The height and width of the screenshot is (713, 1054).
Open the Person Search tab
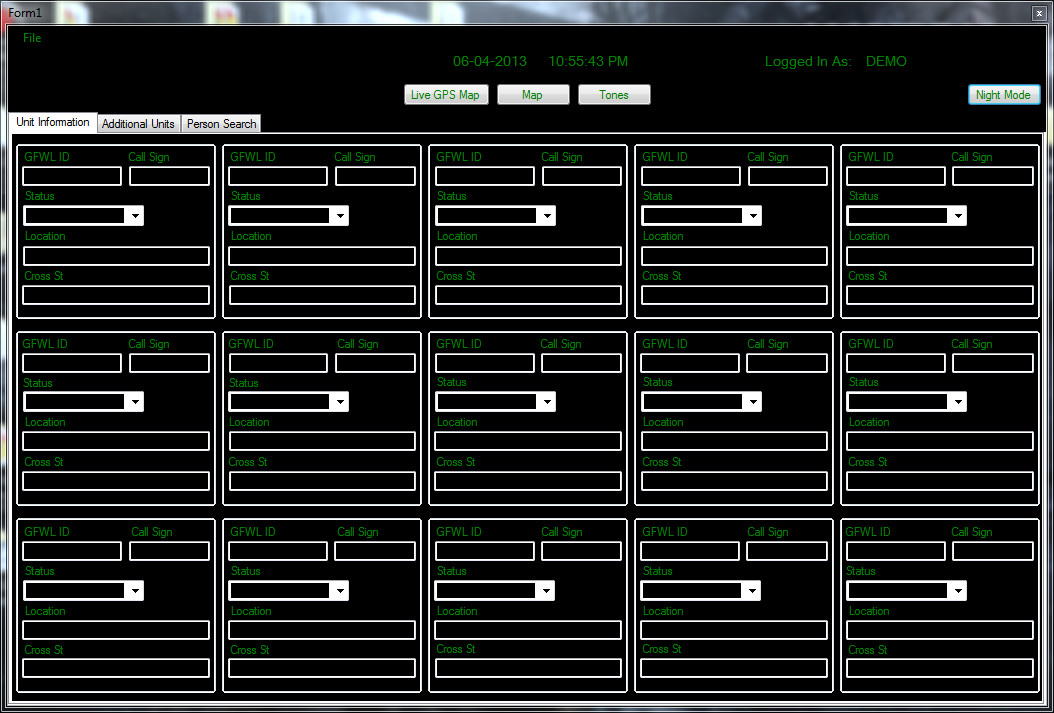click(x=221, y=124)
